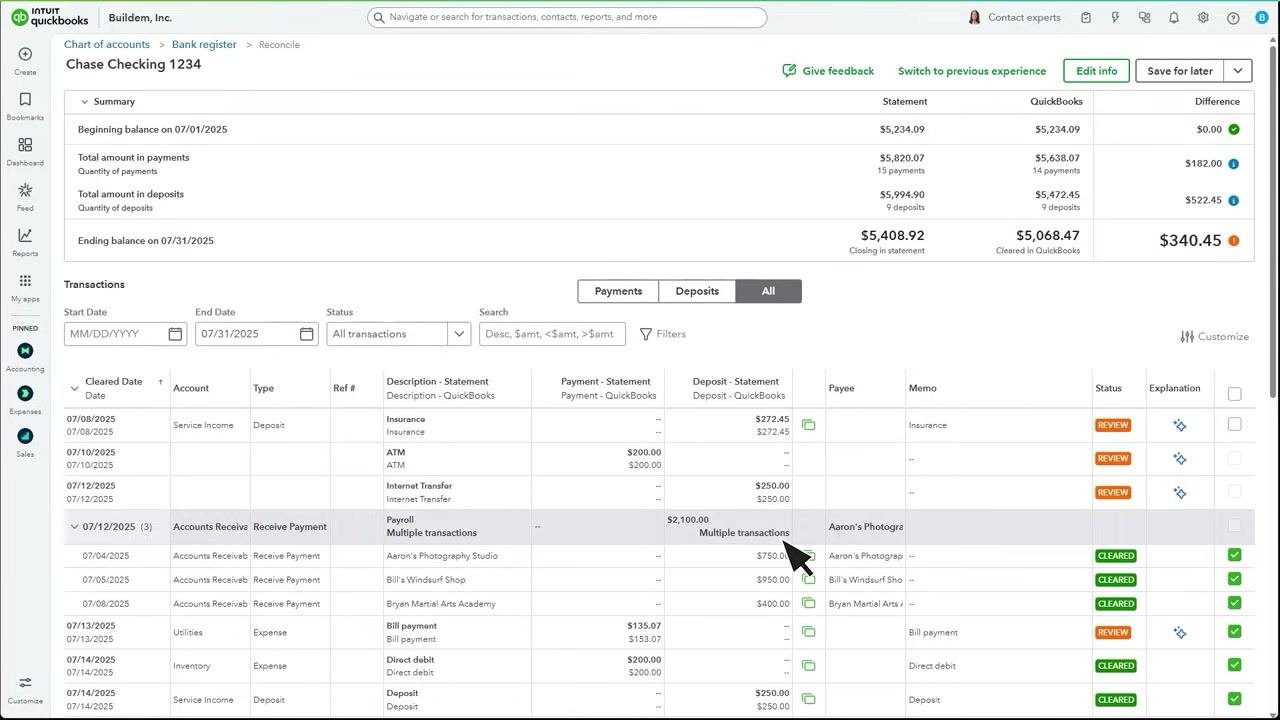Open the Create menu in the sidebar

(25, 60)
